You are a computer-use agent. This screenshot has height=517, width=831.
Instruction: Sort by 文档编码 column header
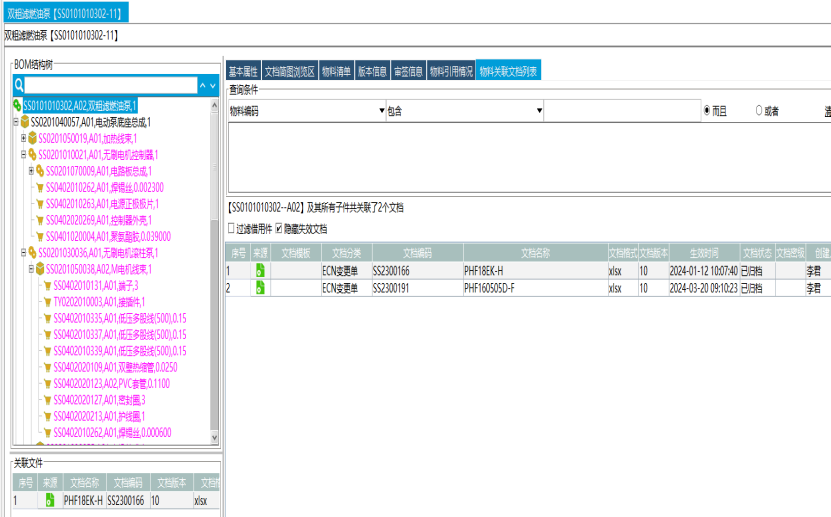click(x=418, y=253)
